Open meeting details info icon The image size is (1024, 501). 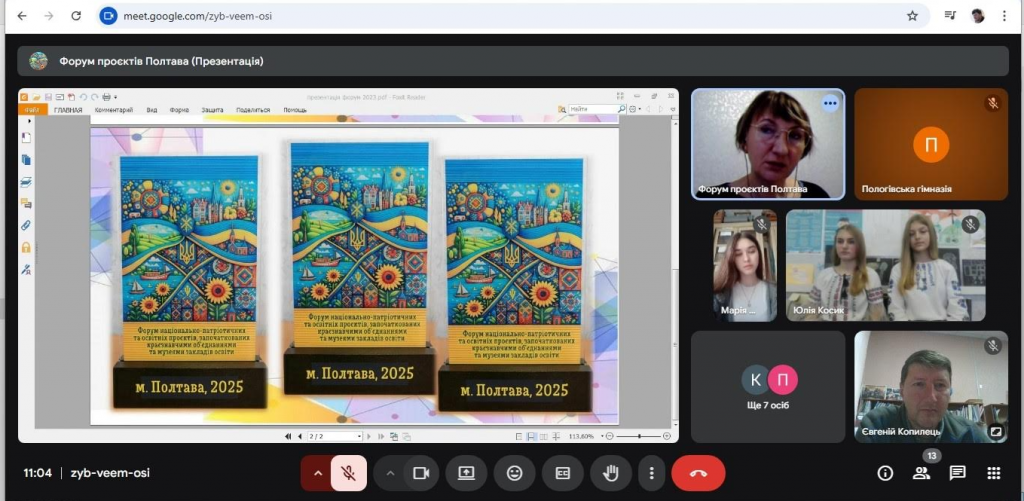(x=885, y=473)
